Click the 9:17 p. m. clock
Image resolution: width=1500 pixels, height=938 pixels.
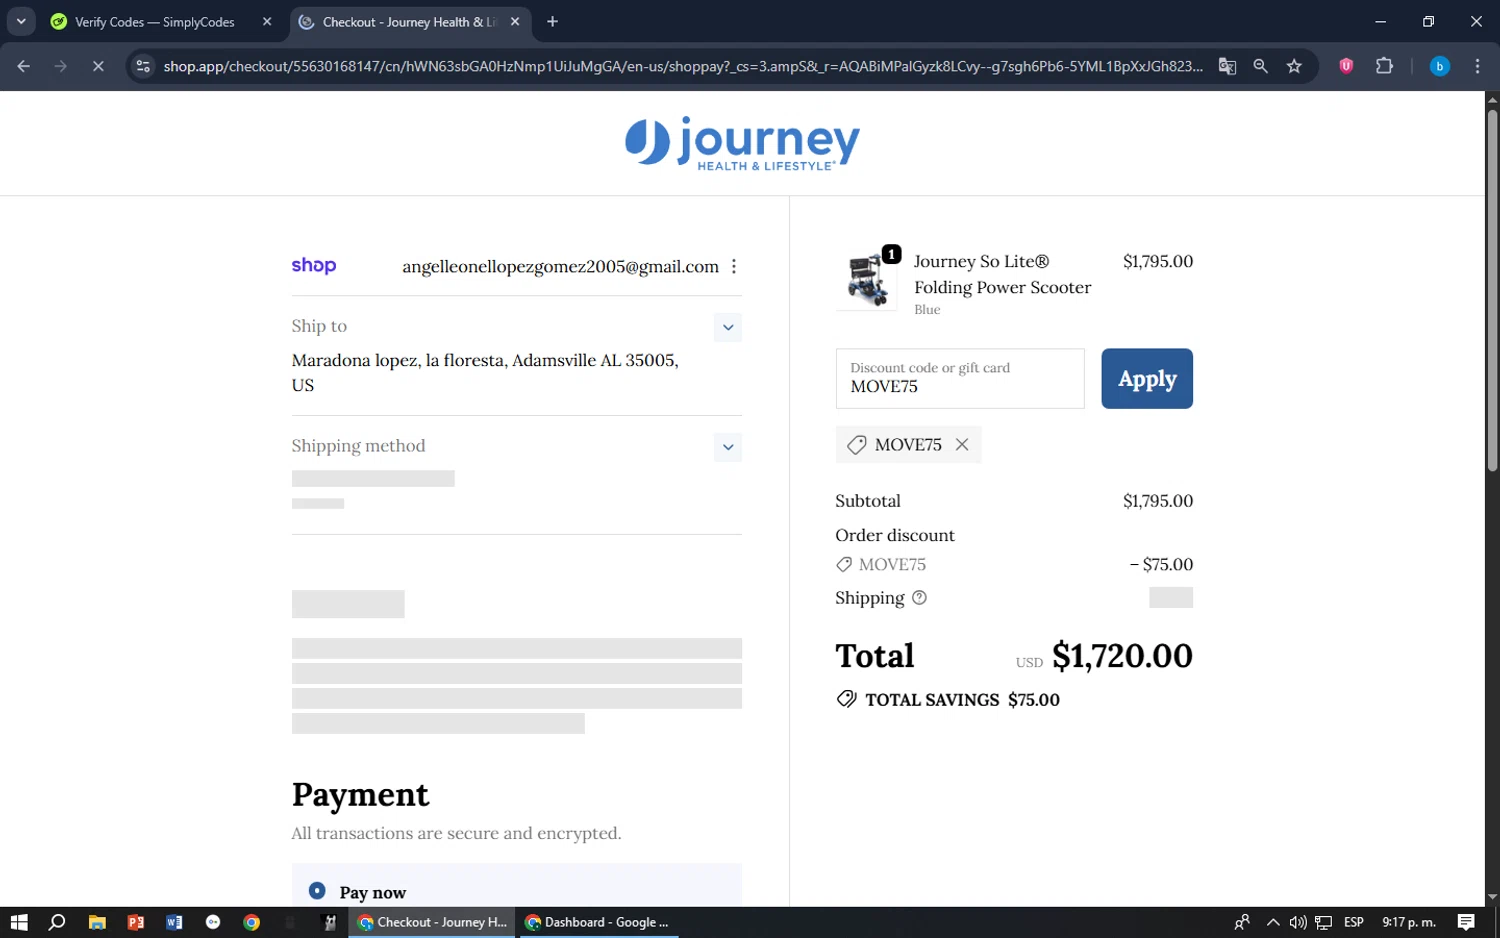pos(1409,922)
